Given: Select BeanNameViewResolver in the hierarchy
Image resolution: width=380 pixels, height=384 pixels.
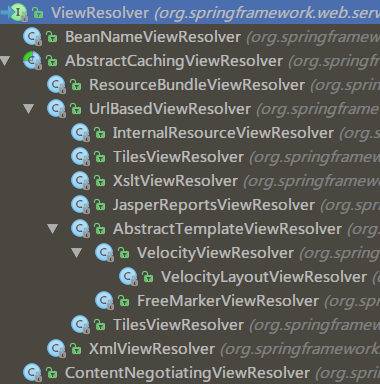Looking at the screenshot, I should click(153, 37).
